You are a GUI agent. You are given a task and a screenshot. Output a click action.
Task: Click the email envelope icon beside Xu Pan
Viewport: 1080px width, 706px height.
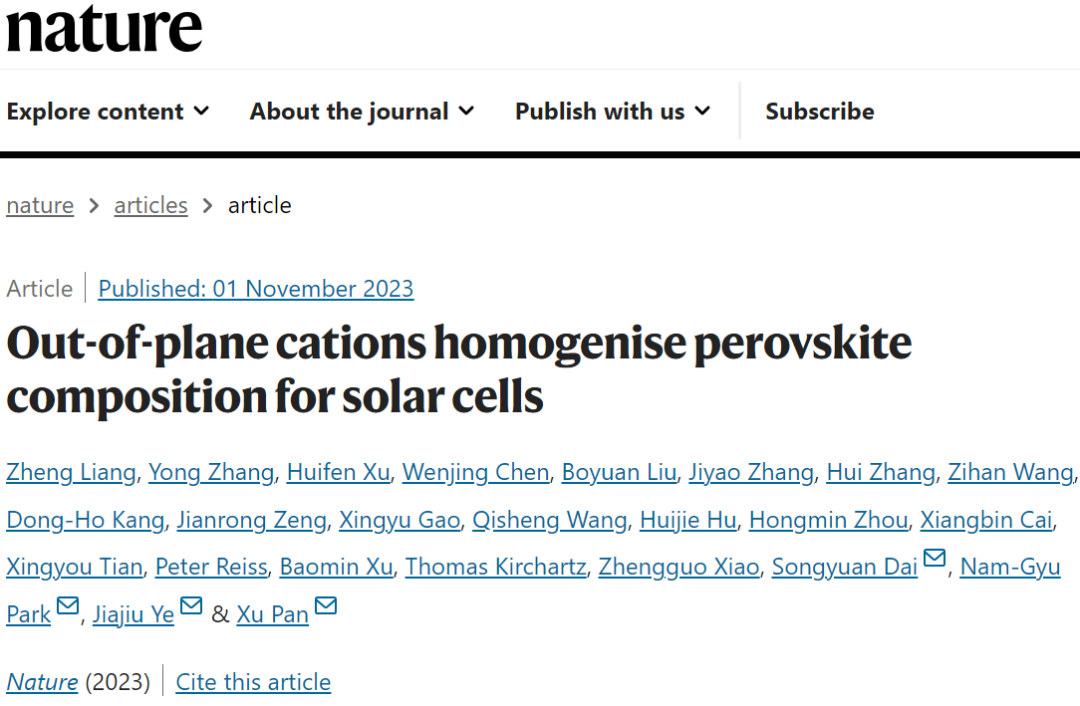pos(325,605)
